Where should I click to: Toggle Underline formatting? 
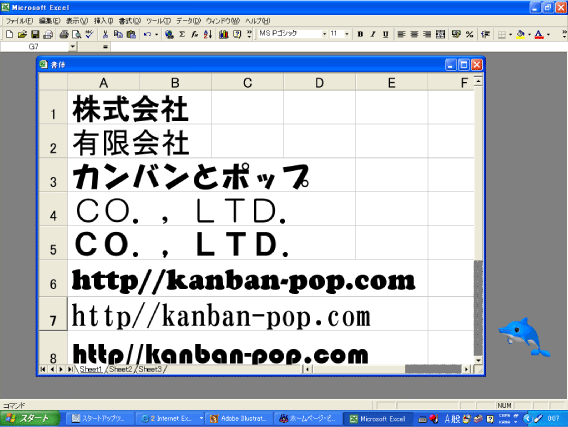(385, 34)
